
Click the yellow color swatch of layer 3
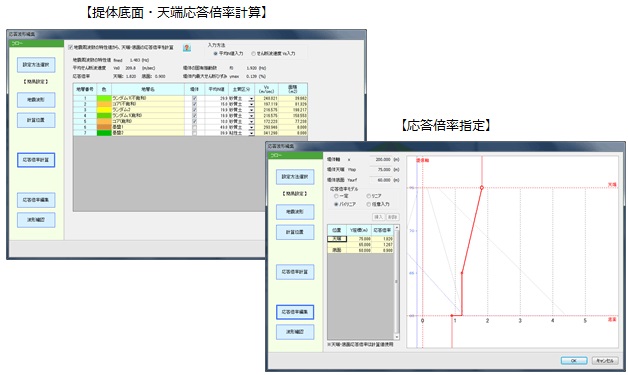104,110
